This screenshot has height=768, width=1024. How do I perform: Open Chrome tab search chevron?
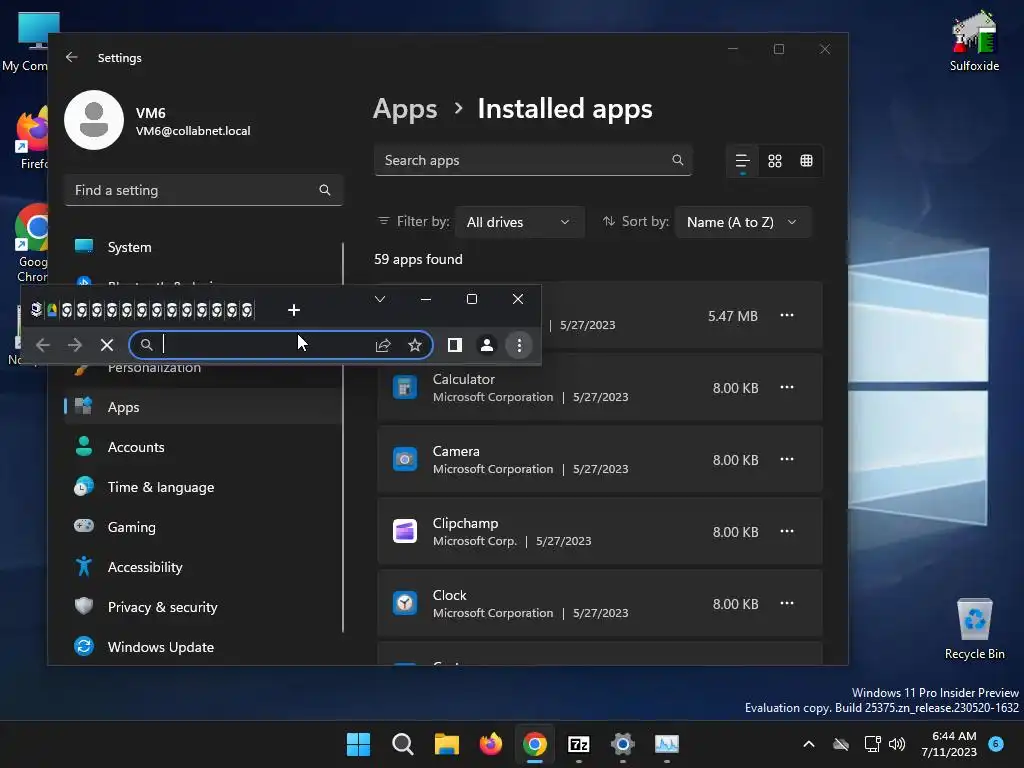click(x=379, y=299)
